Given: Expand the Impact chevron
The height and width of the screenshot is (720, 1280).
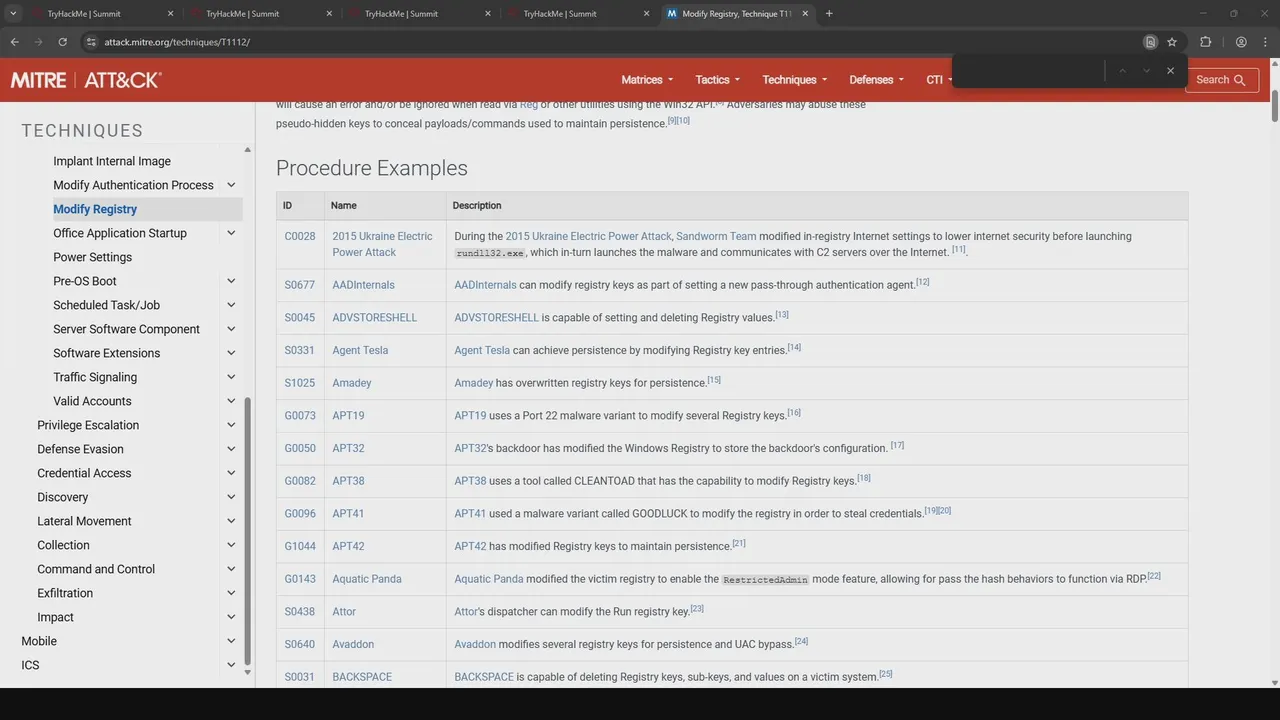Looking at the screenshot, I should pyautogui.click(x=231, y=617).
